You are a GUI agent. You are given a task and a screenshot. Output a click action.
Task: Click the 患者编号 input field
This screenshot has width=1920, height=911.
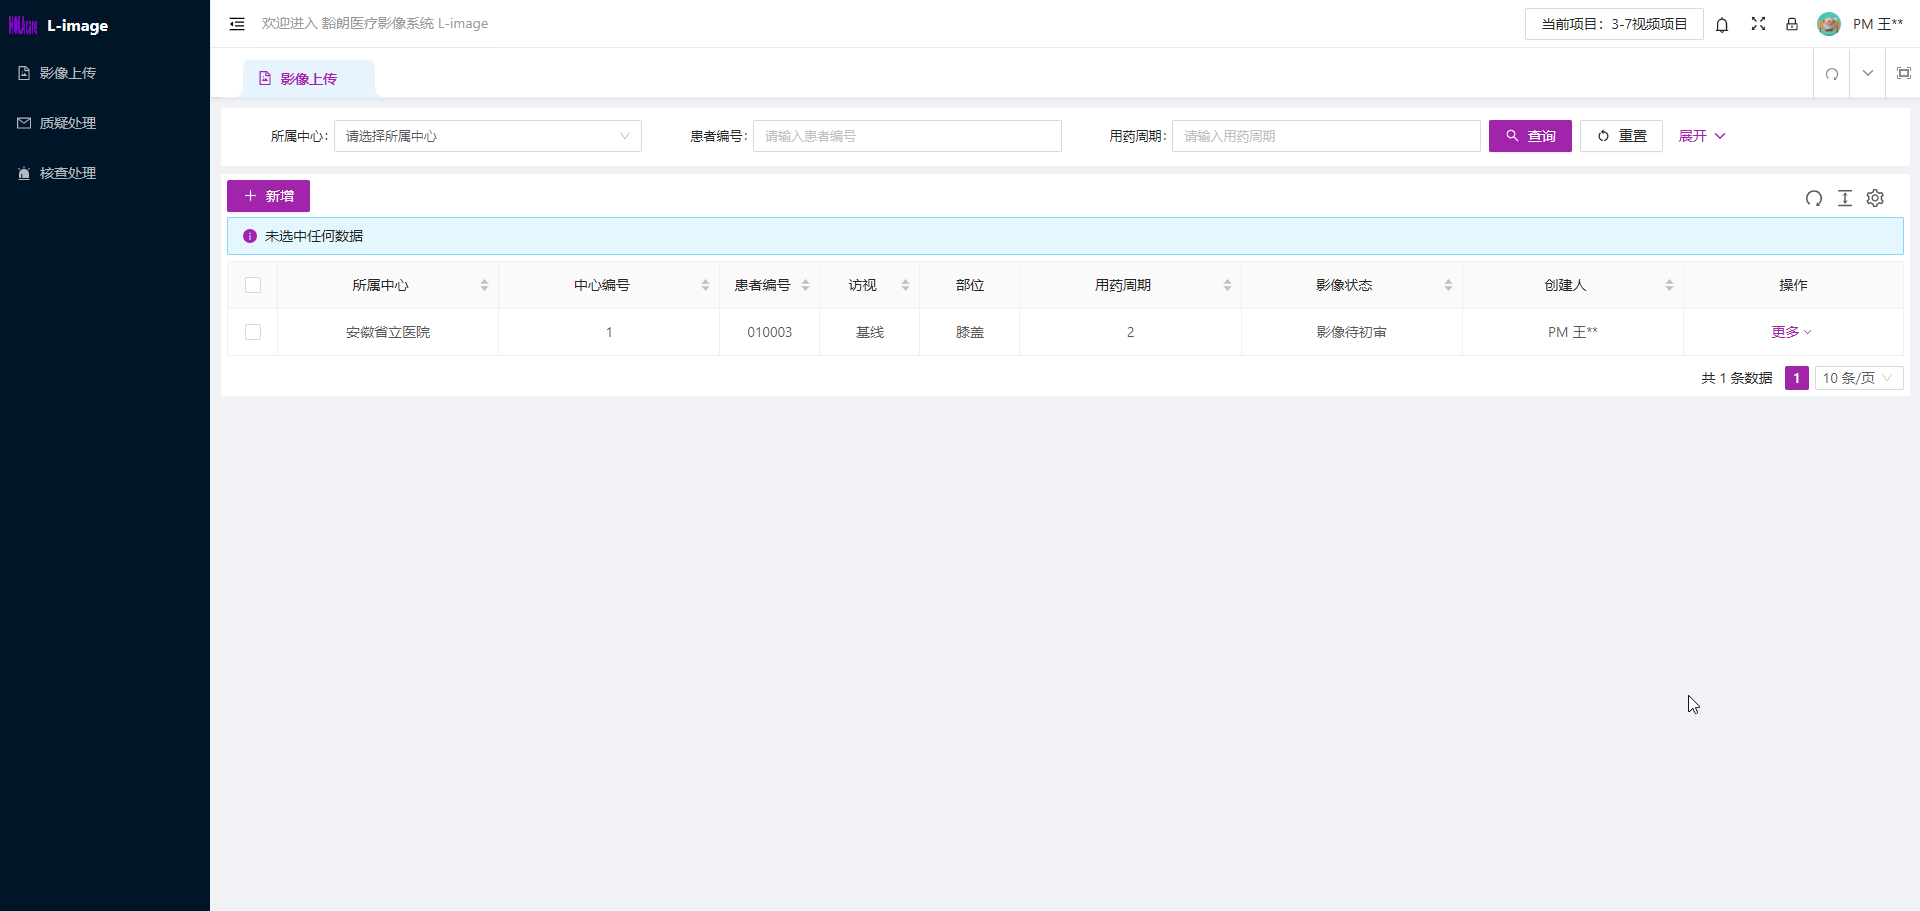tap(906, 136)
